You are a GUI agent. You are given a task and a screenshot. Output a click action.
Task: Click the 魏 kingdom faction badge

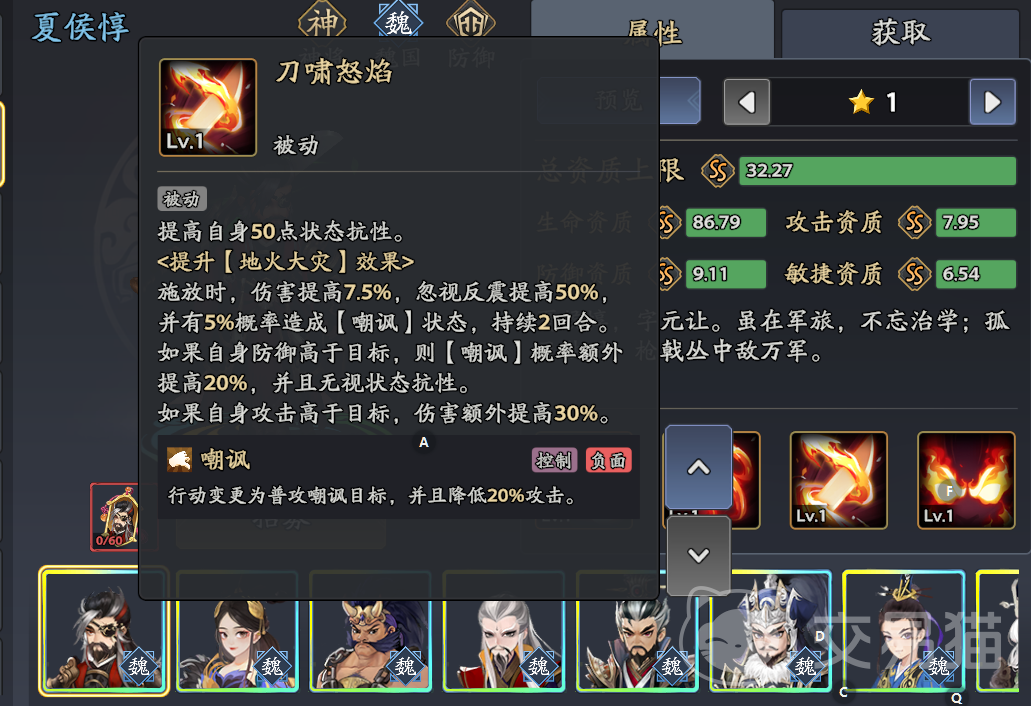pos(398,22)
